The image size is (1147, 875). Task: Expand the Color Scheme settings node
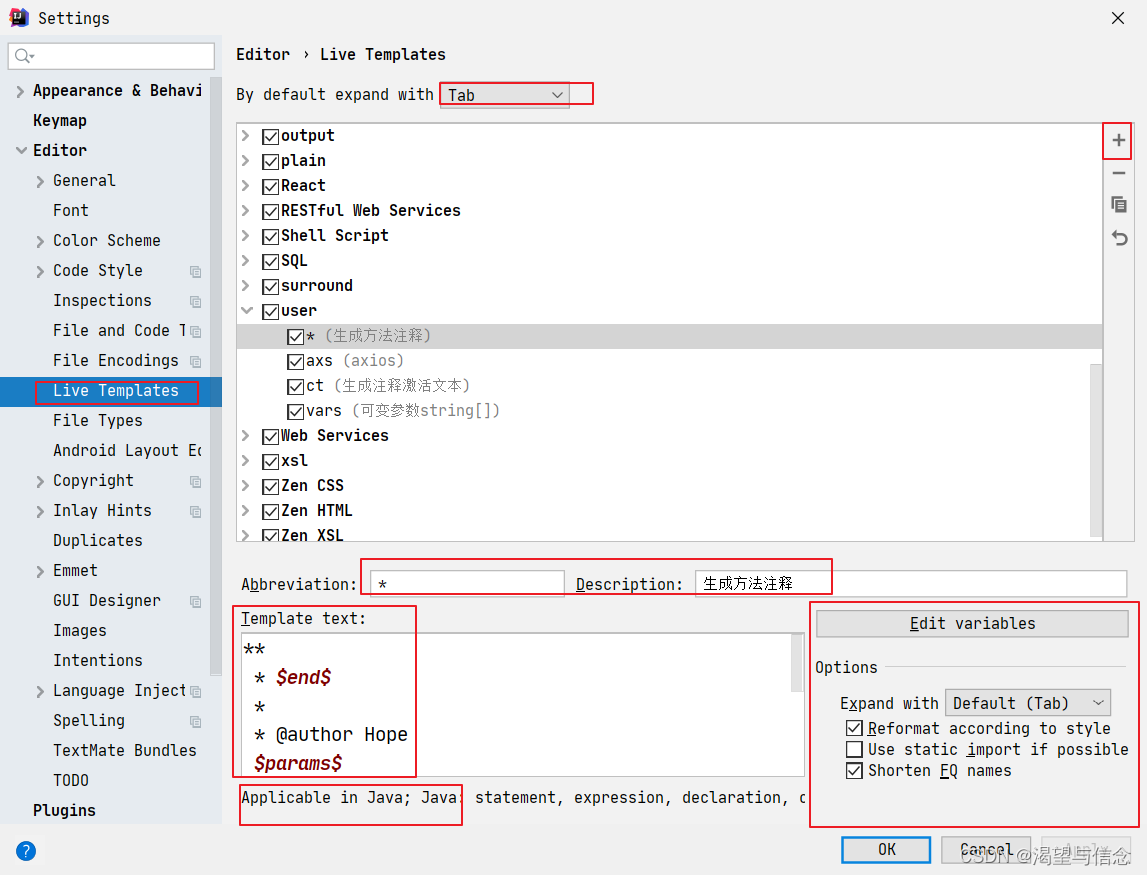[40, 241]
